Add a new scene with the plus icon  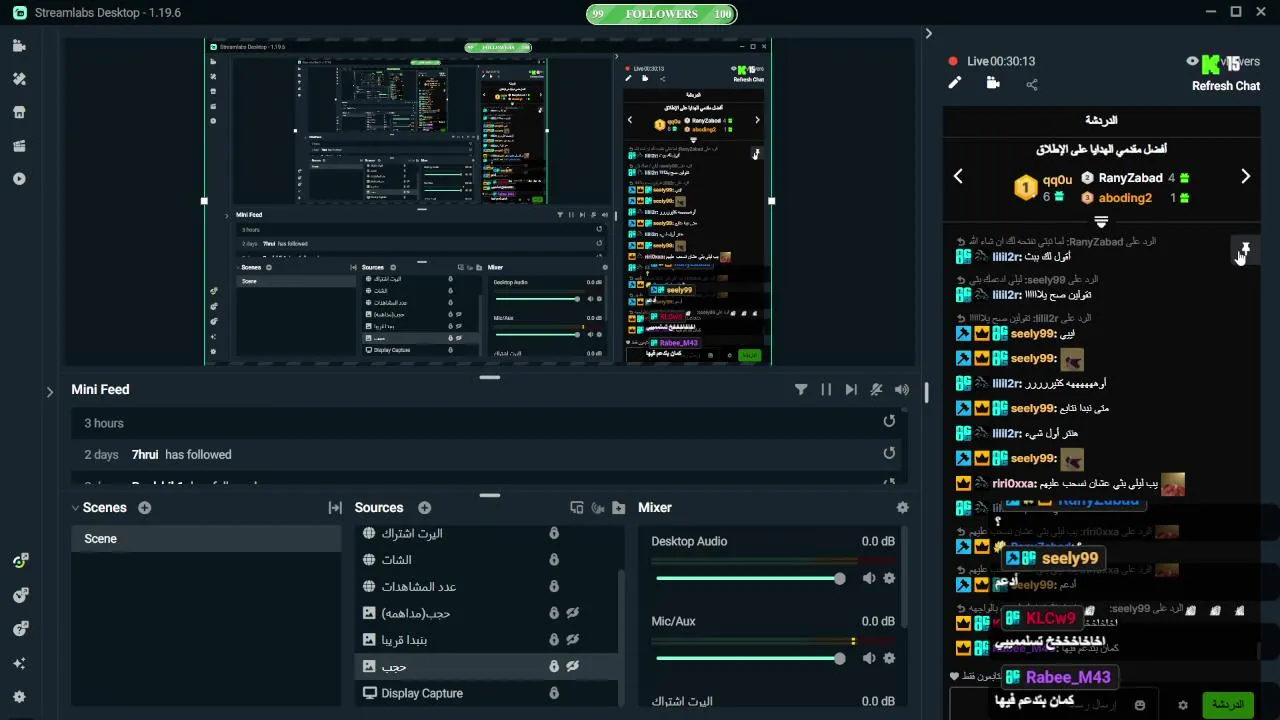145,508
